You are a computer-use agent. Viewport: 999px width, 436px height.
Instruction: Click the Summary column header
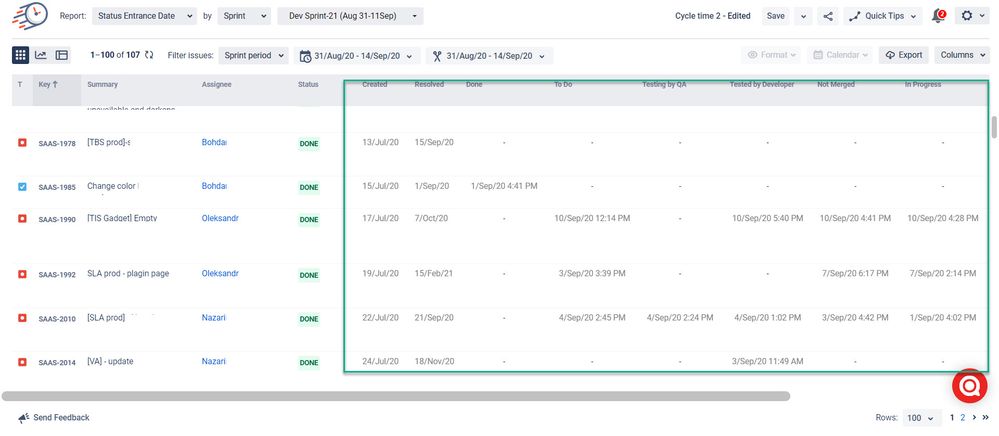(x=103, y=84)
